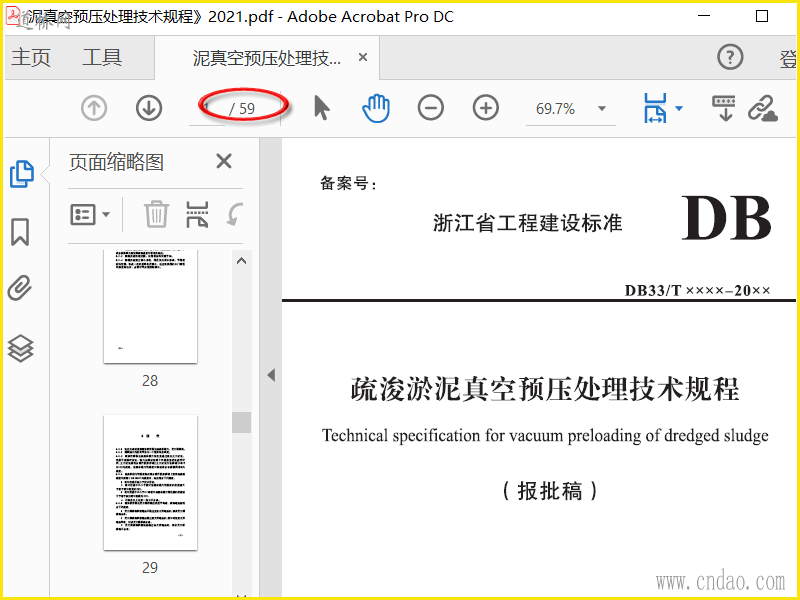Screen dimensions: 800x600
Task: Open thumbnail panel options menu
Action: tap(90, 214)
